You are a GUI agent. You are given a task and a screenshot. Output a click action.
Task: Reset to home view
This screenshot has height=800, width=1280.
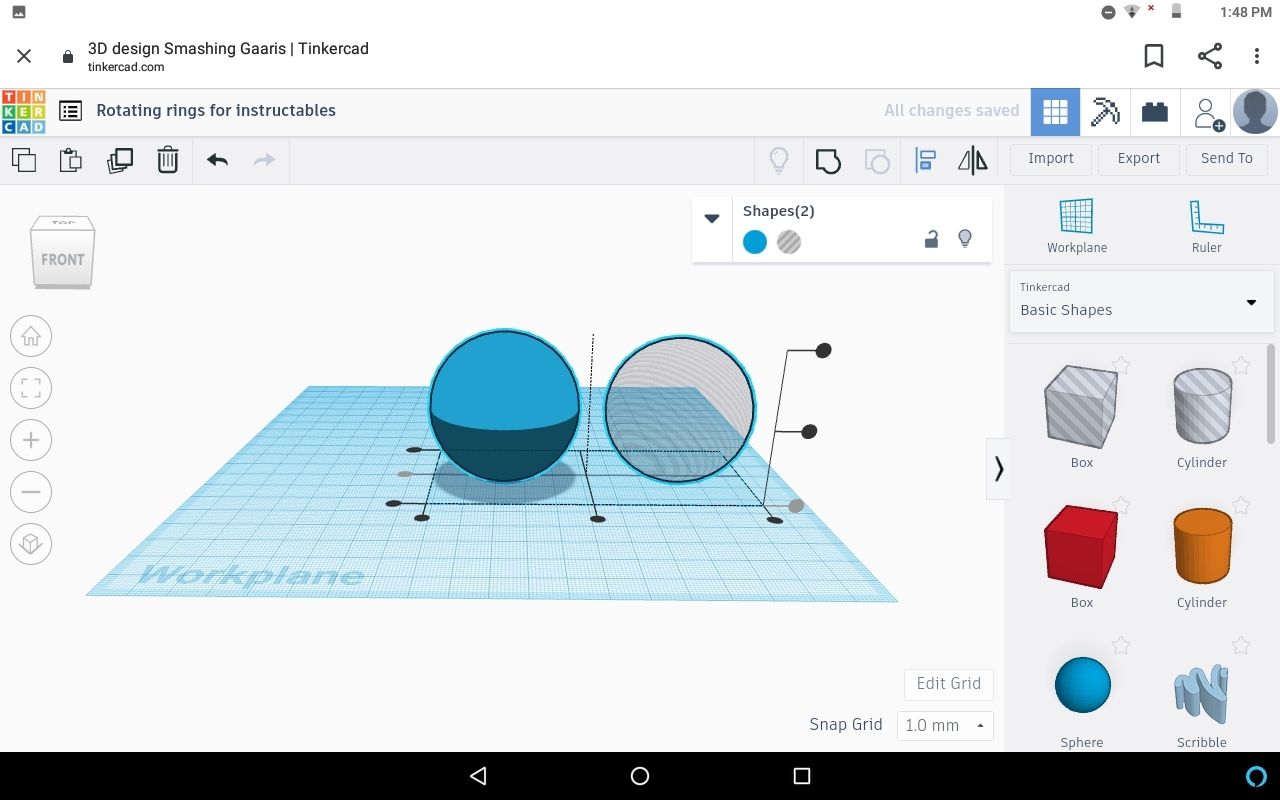click(x=31, y=336)
